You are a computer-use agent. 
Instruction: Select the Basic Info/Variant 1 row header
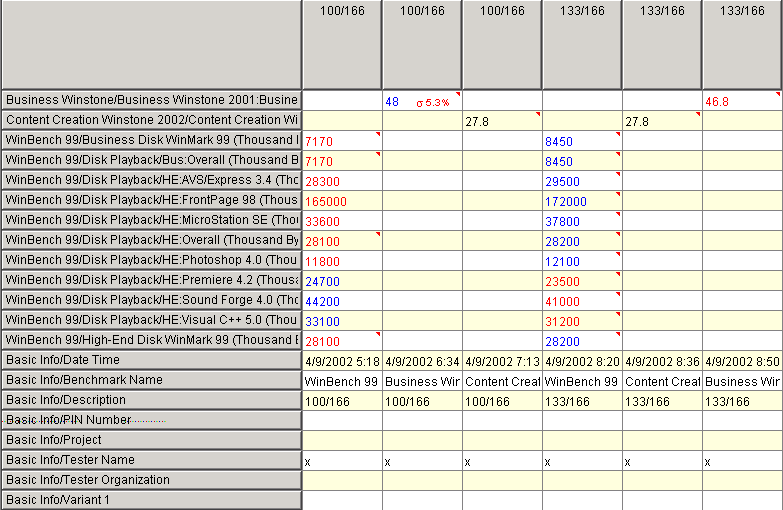tap(151, 500)
